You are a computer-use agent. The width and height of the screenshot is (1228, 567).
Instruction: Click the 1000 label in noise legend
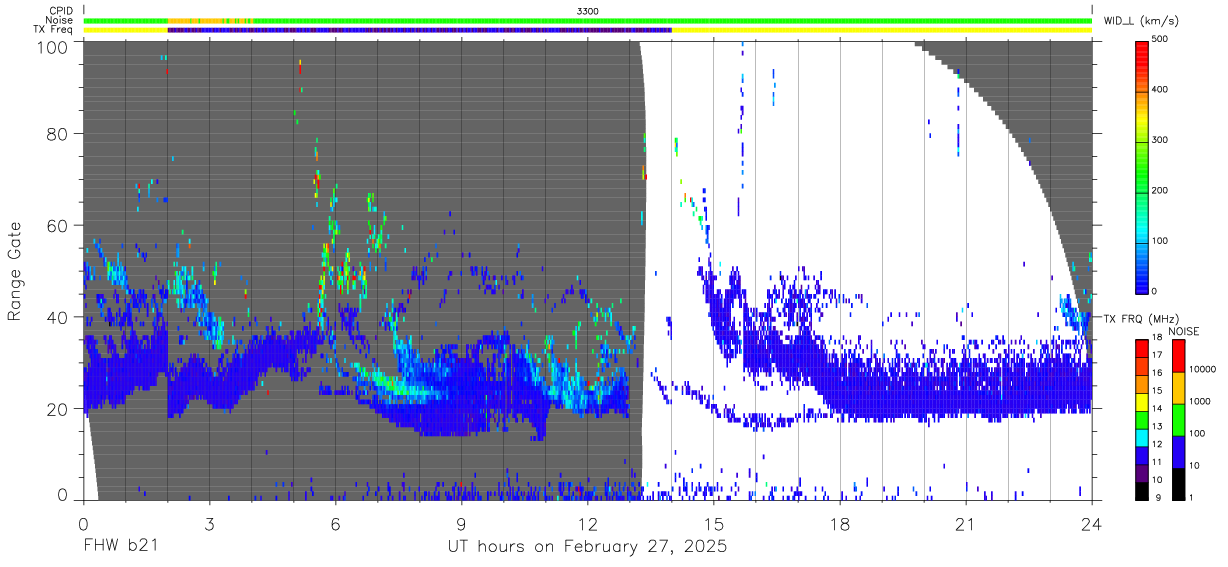pyautogui.click(x=1200, y=400)
